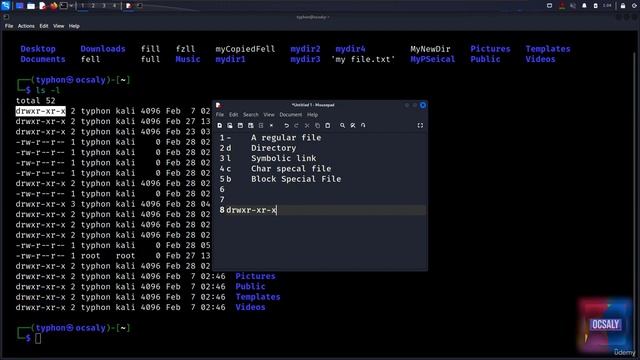640x360 pixels.
Task: Launch the text editor from panel
Action: tap(42, 6)
